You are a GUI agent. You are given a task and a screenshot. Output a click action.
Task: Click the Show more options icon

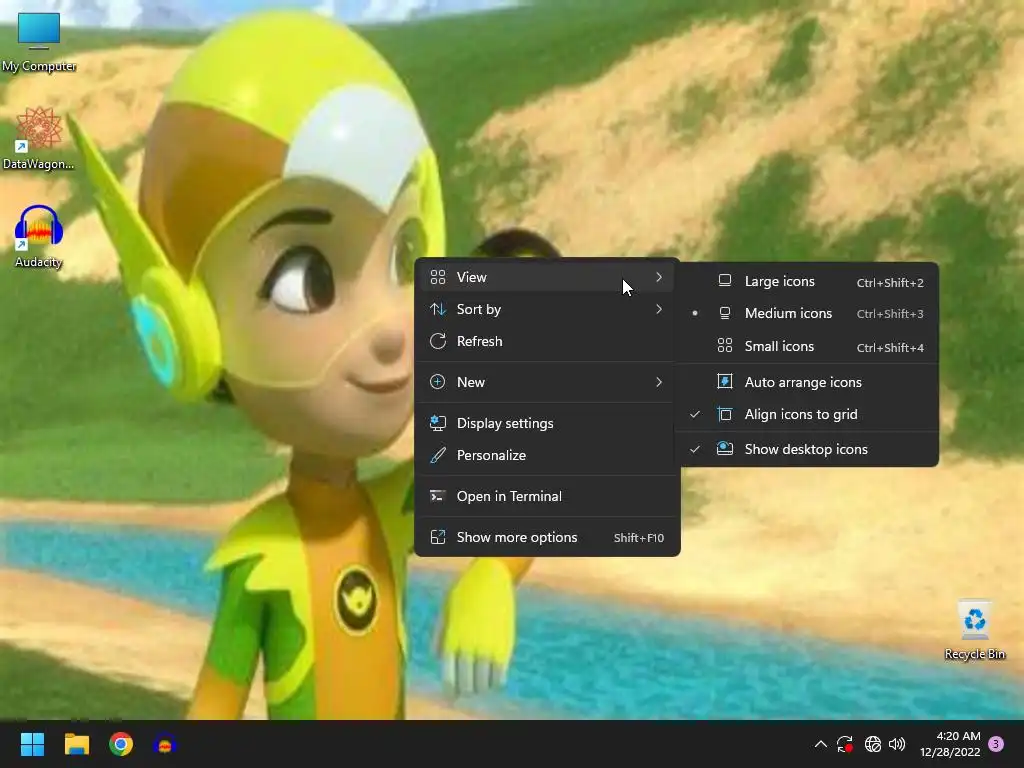438,537
